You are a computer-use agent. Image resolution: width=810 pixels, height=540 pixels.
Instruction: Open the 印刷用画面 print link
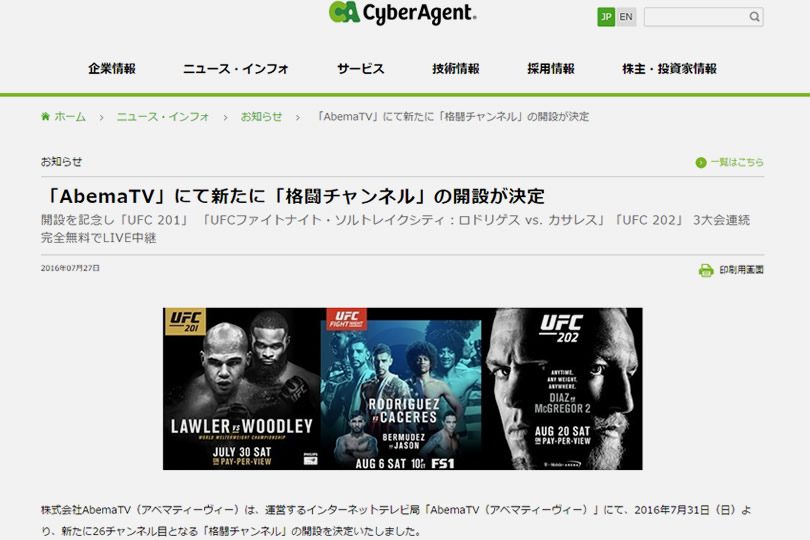[x=741, y=270]
